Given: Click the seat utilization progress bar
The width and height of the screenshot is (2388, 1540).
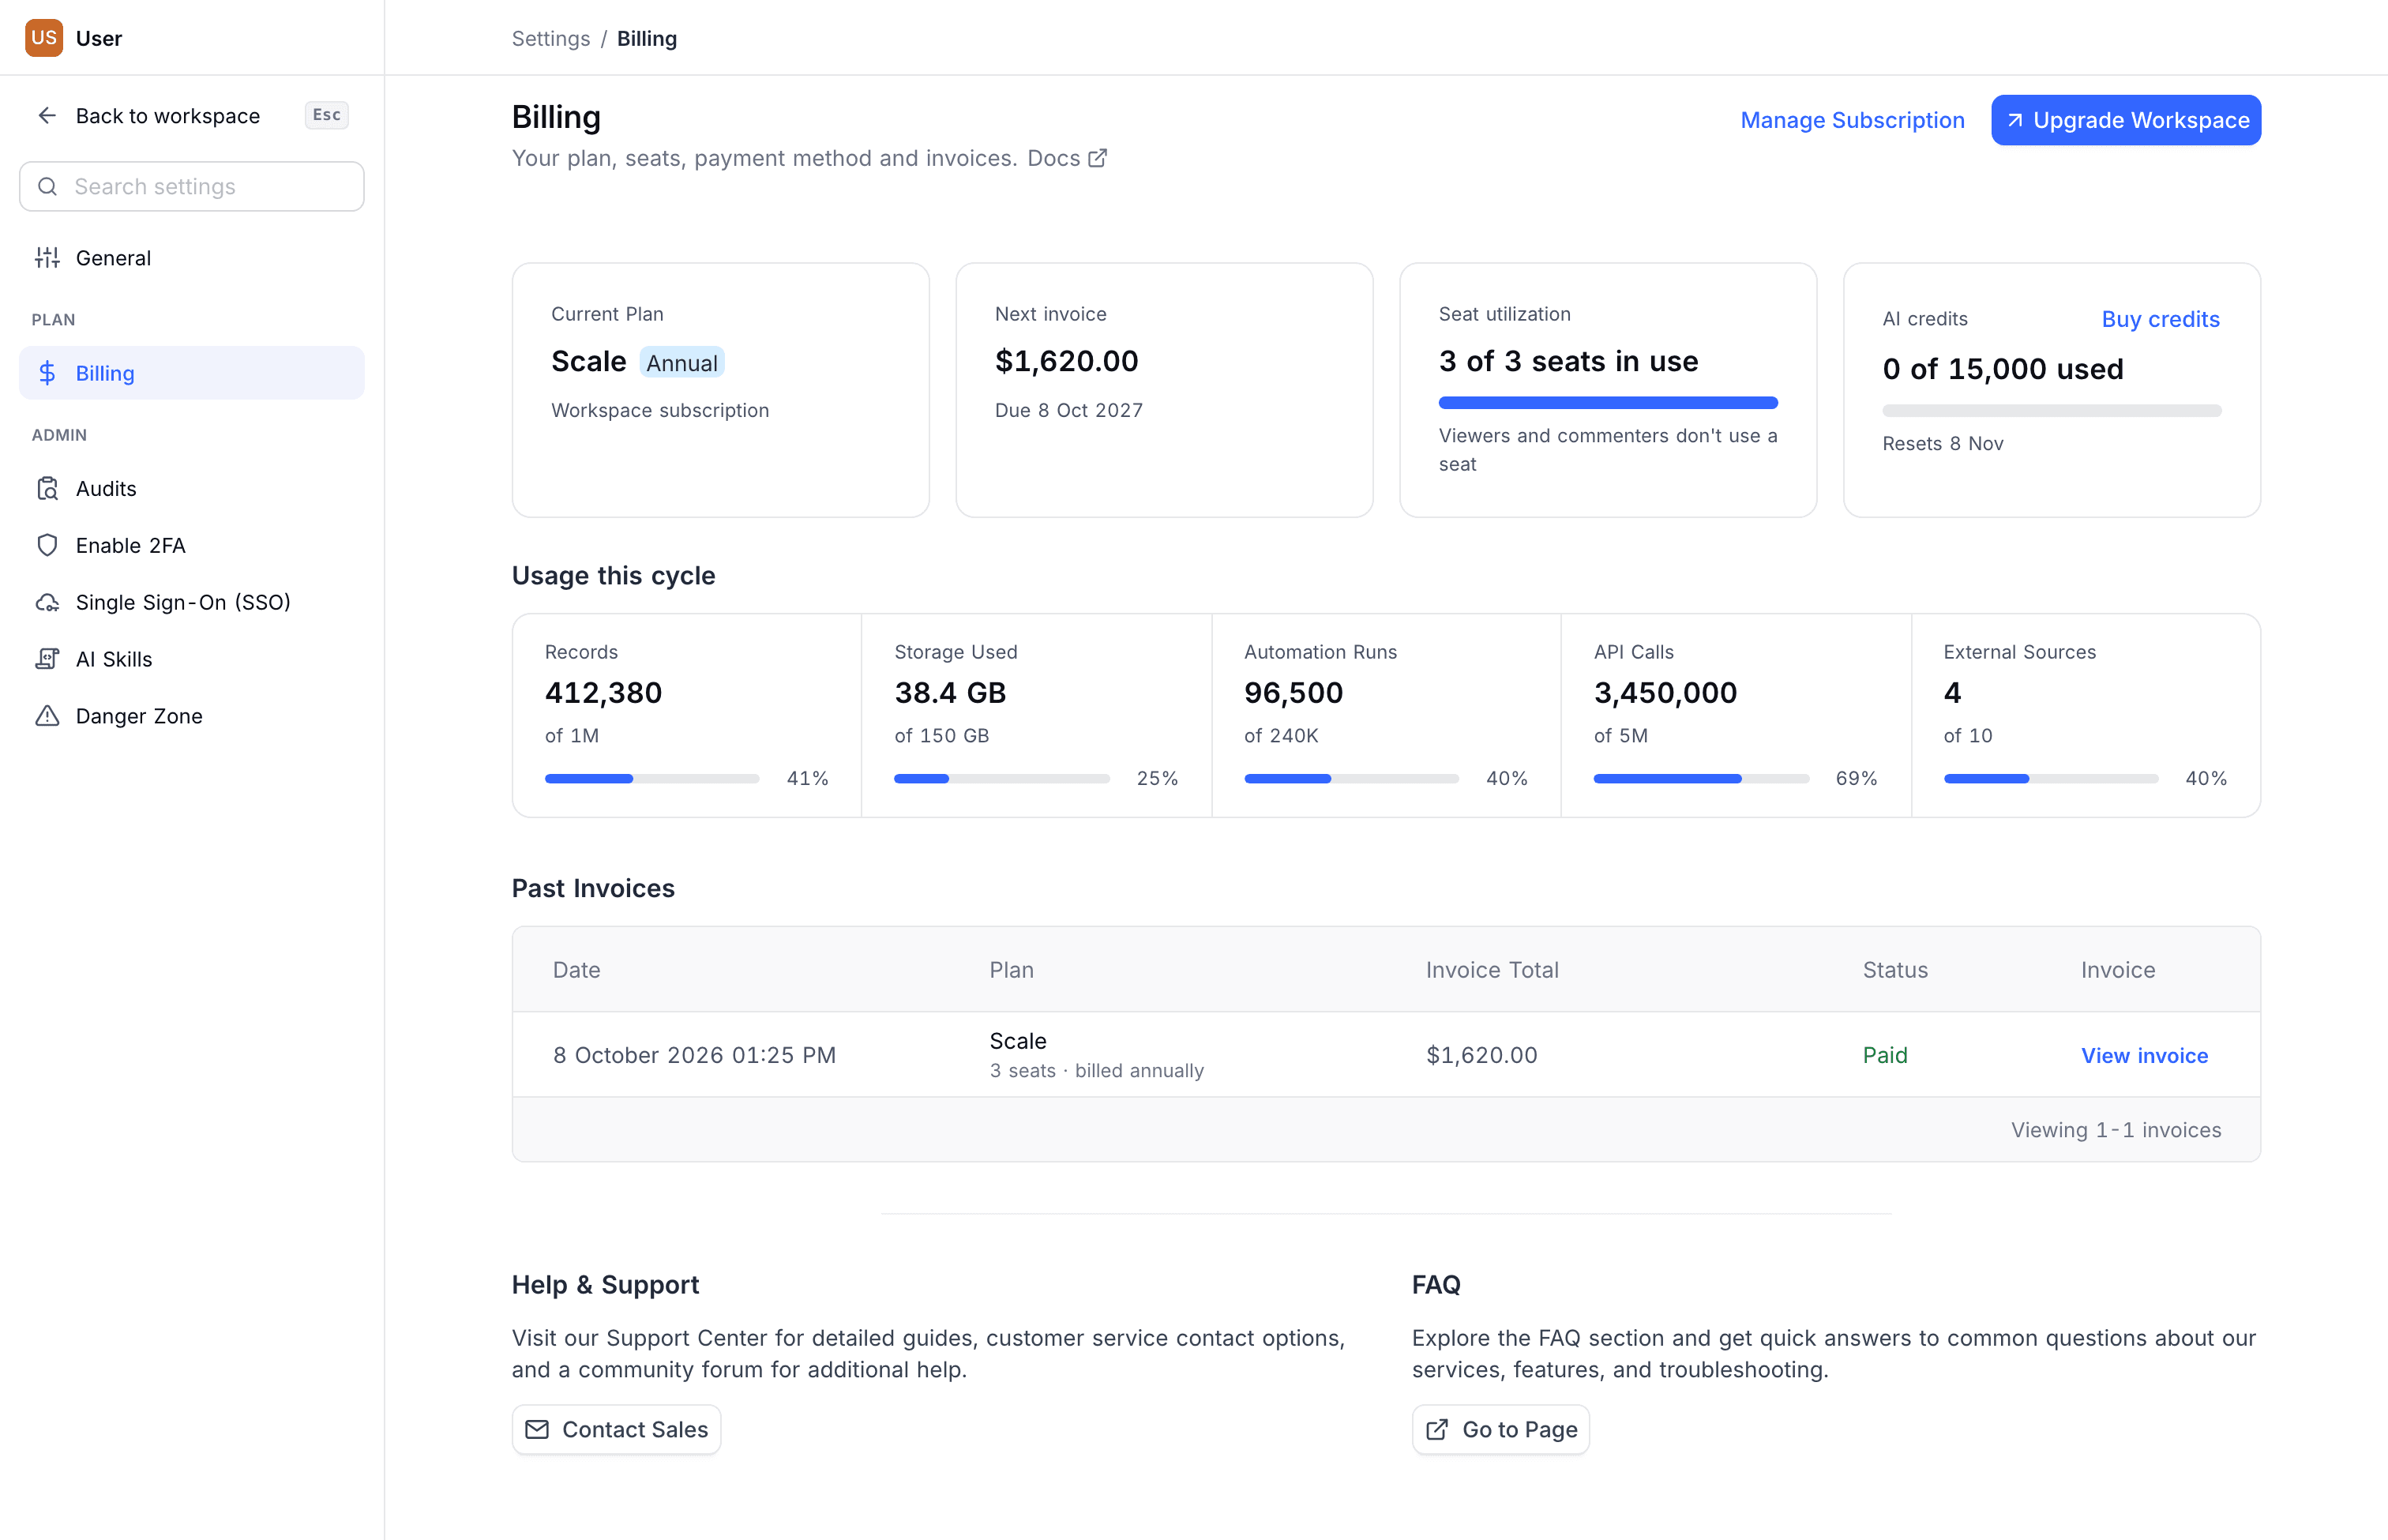Looking at the screenshot, I should (1608, 403).
